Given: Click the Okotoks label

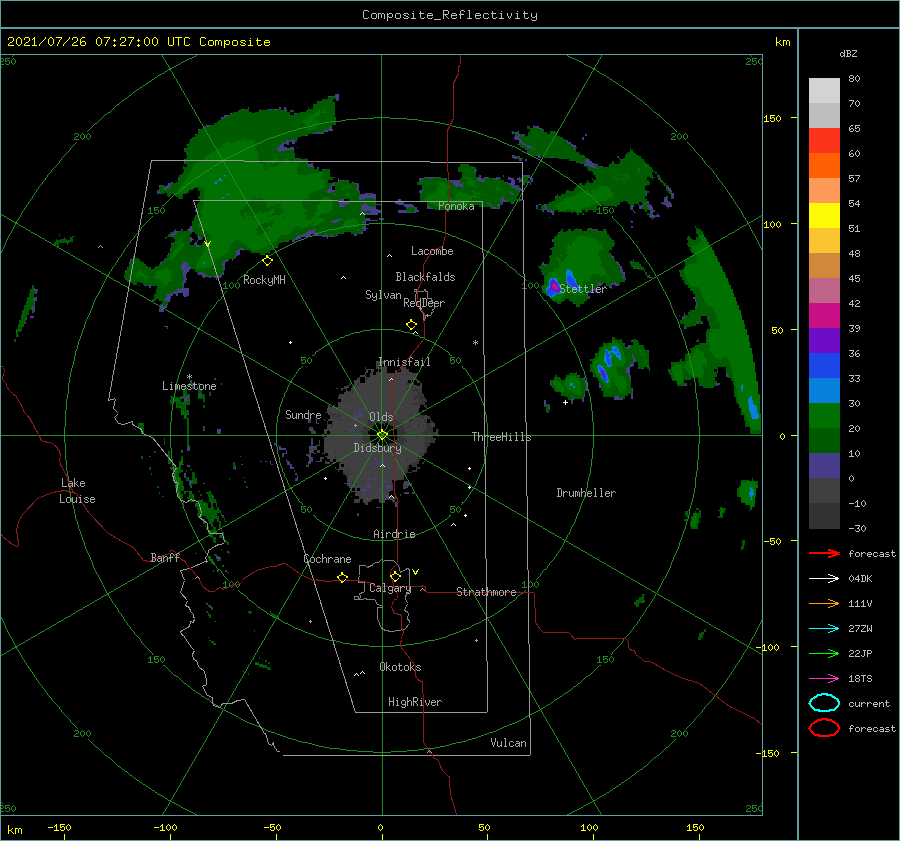Looking at the screenshot, I should pos(400,667).
